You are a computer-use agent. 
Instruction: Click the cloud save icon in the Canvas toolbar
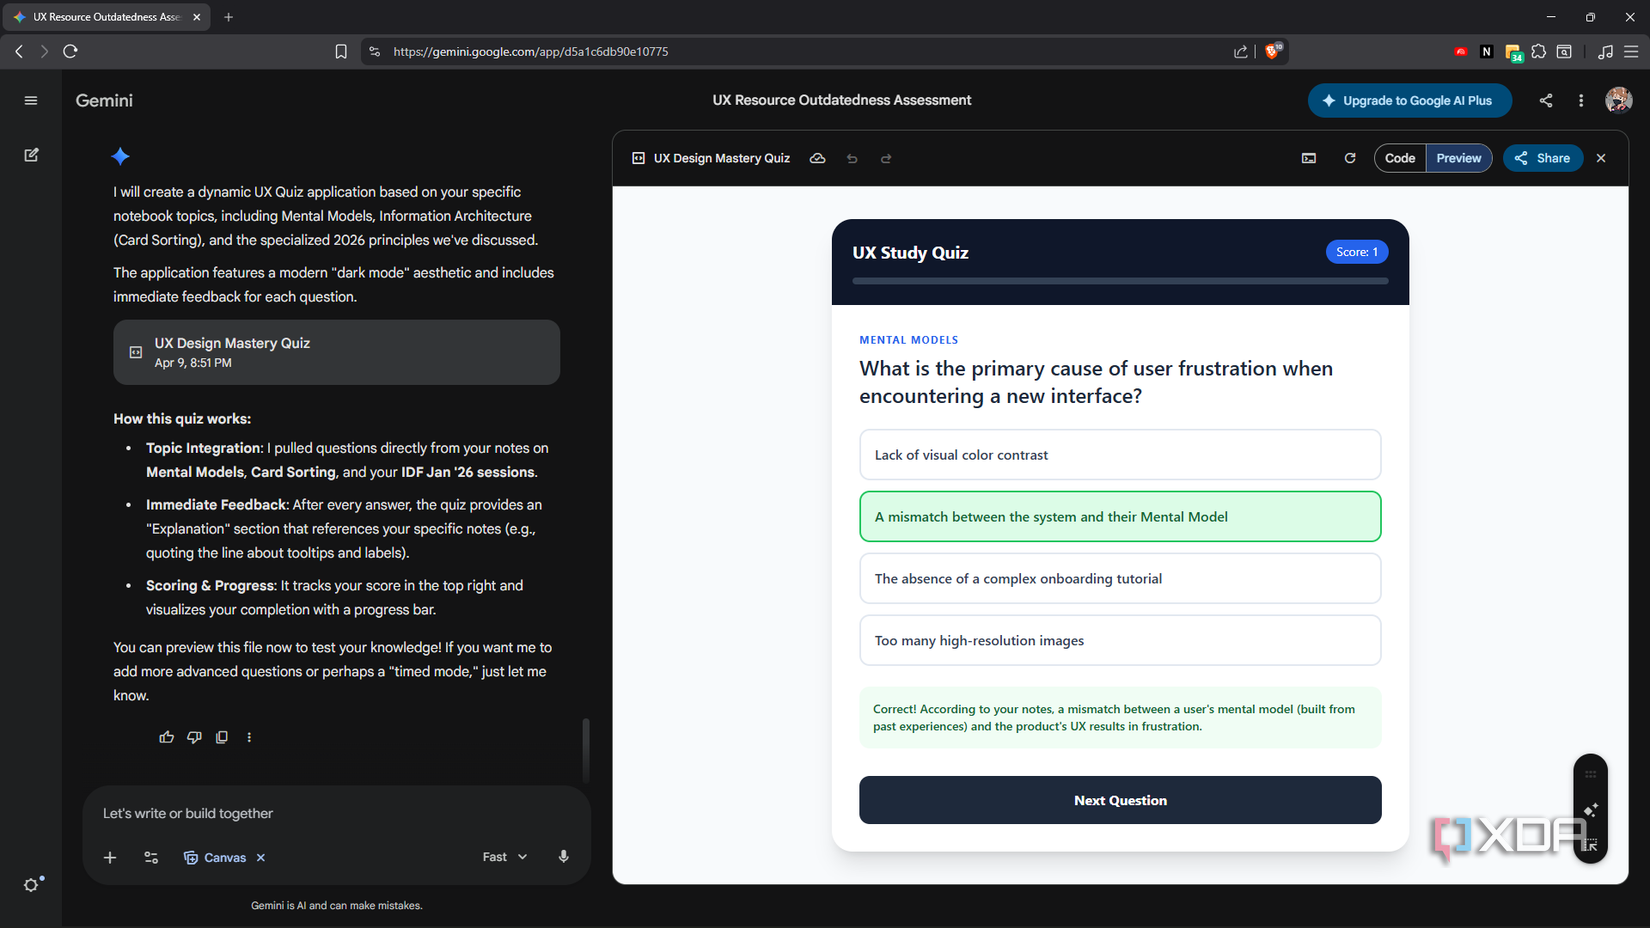818,158
